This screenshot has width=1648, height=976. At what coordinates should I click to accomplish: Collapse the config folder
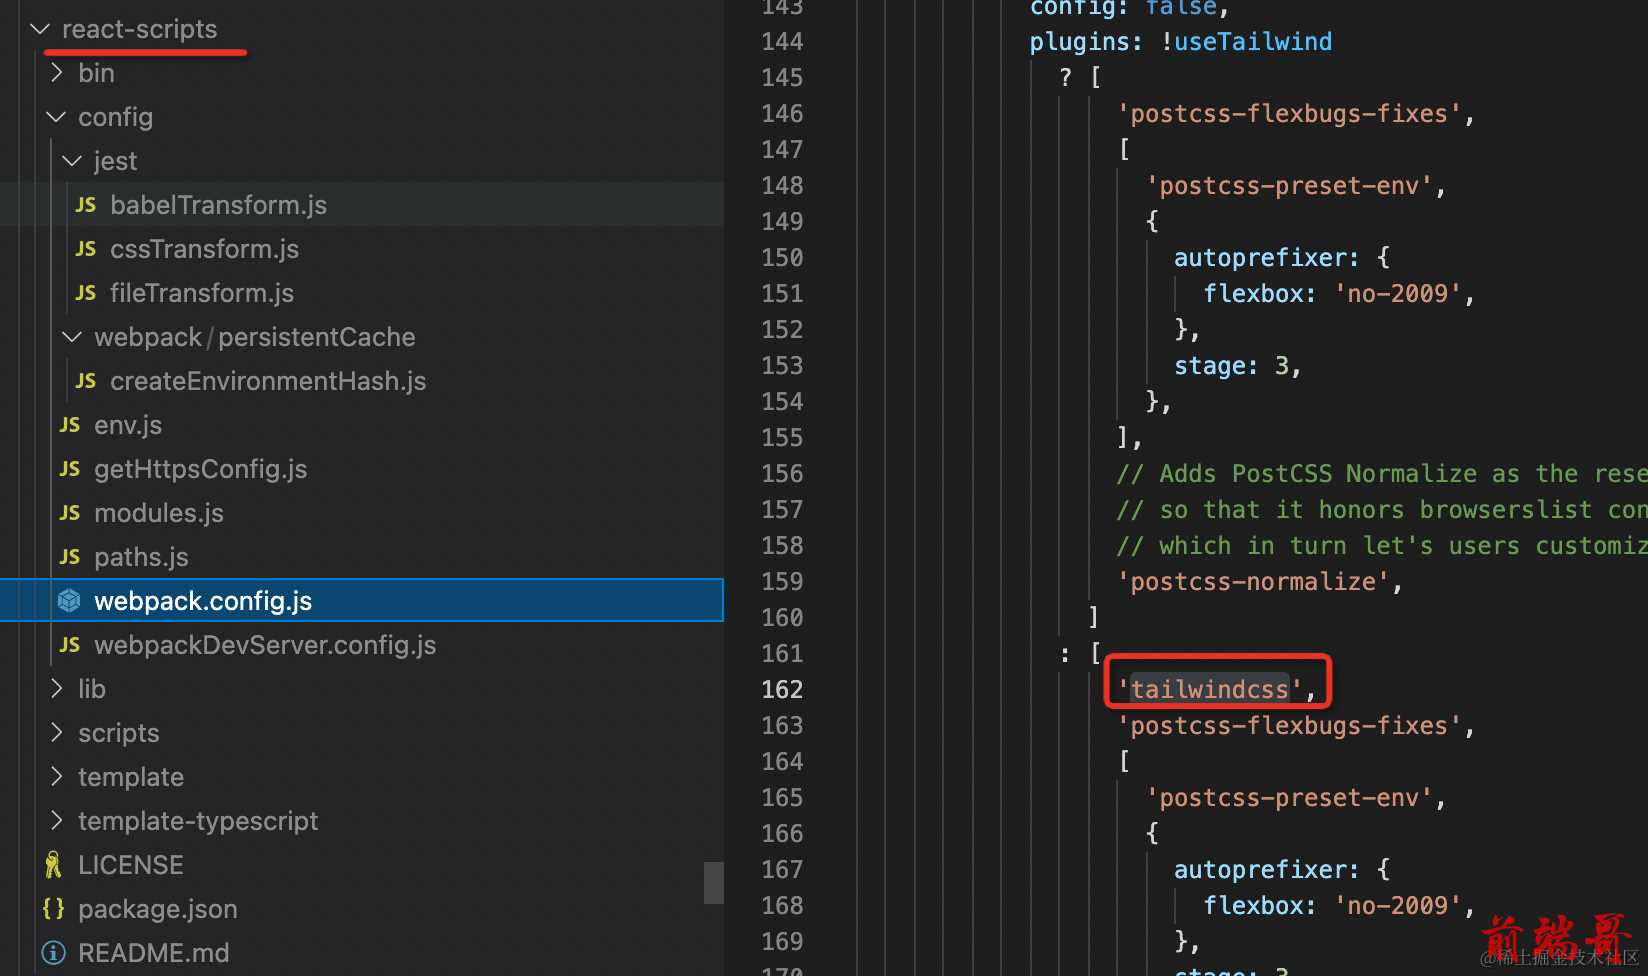click(x=57, y=117)
